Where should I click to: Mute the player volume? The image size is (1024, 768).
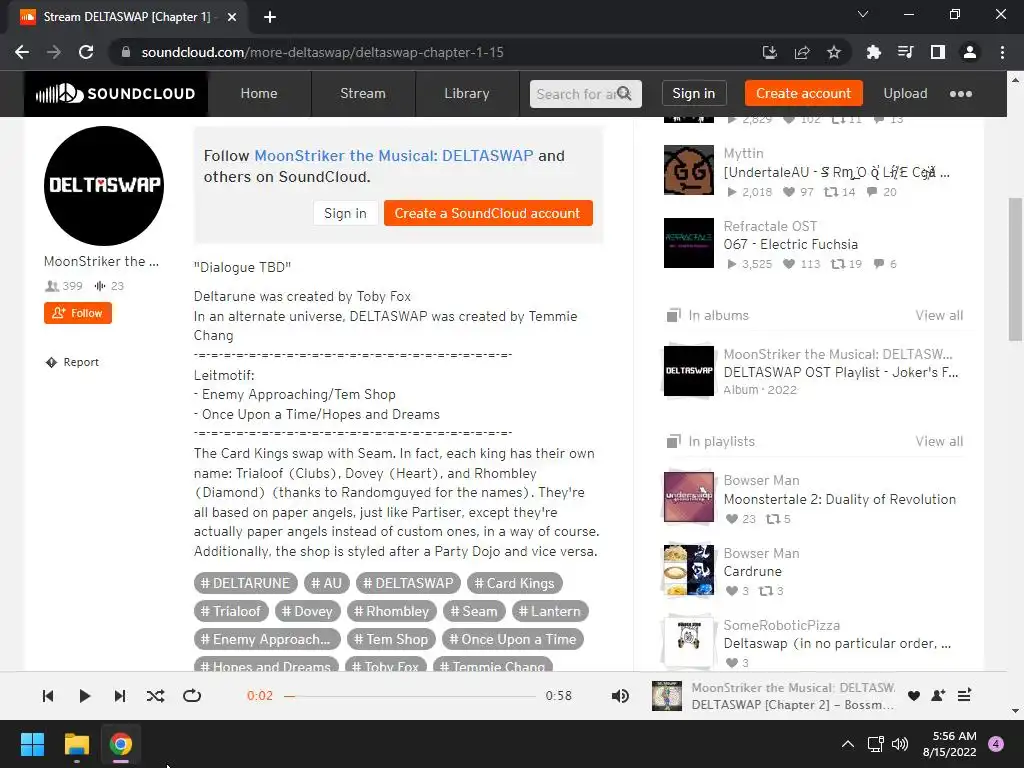click(x=620, y=696)
